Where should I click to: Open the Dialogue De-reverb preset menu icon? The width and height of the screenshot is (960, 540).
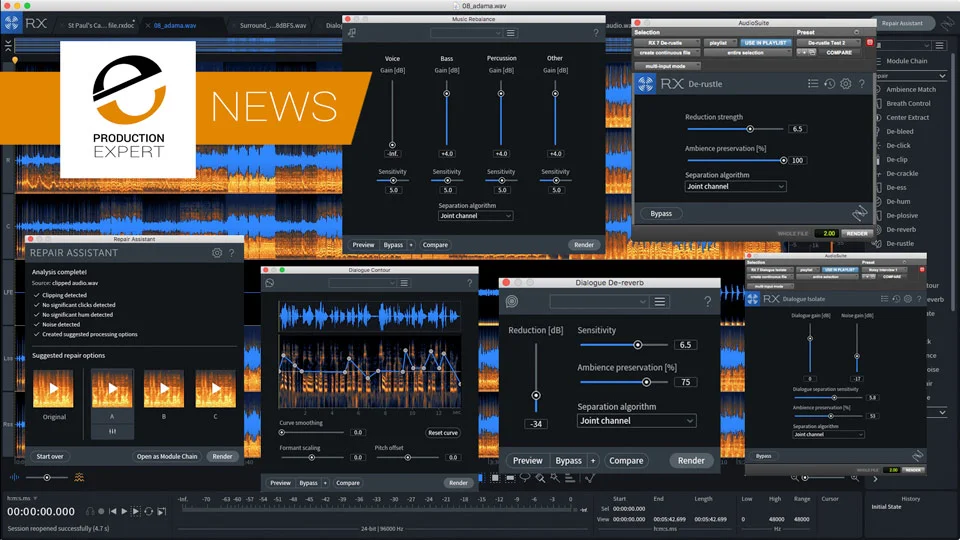click(x=659, y=301)
